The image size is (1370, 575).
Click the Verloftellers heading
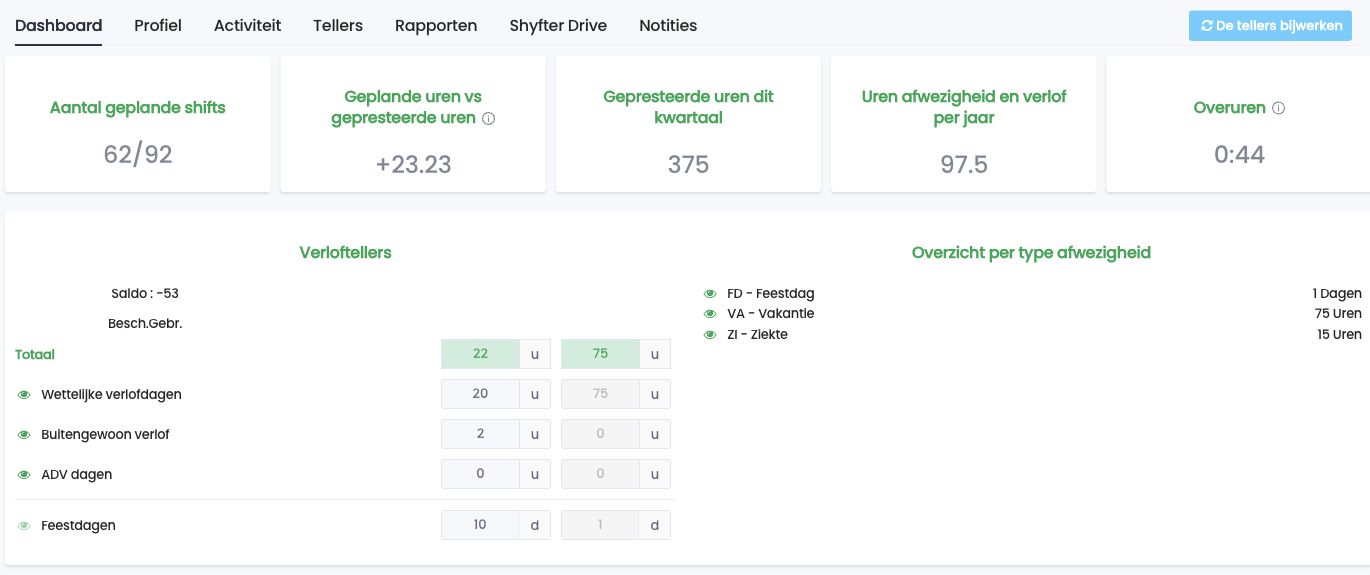tap(345, 253)
